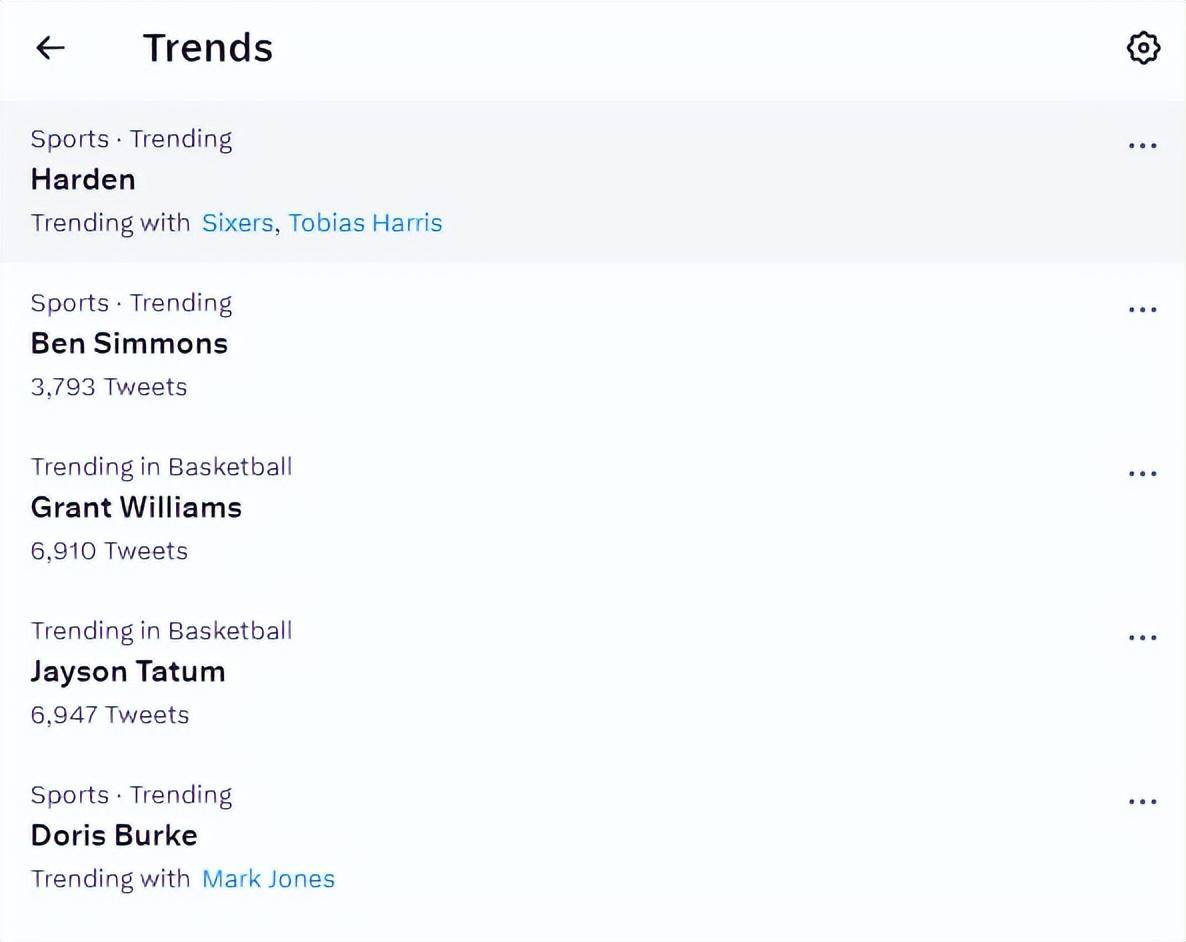Select the 6,947 Tweets count text
This screenshot has height=942, width=1186.
110,716
